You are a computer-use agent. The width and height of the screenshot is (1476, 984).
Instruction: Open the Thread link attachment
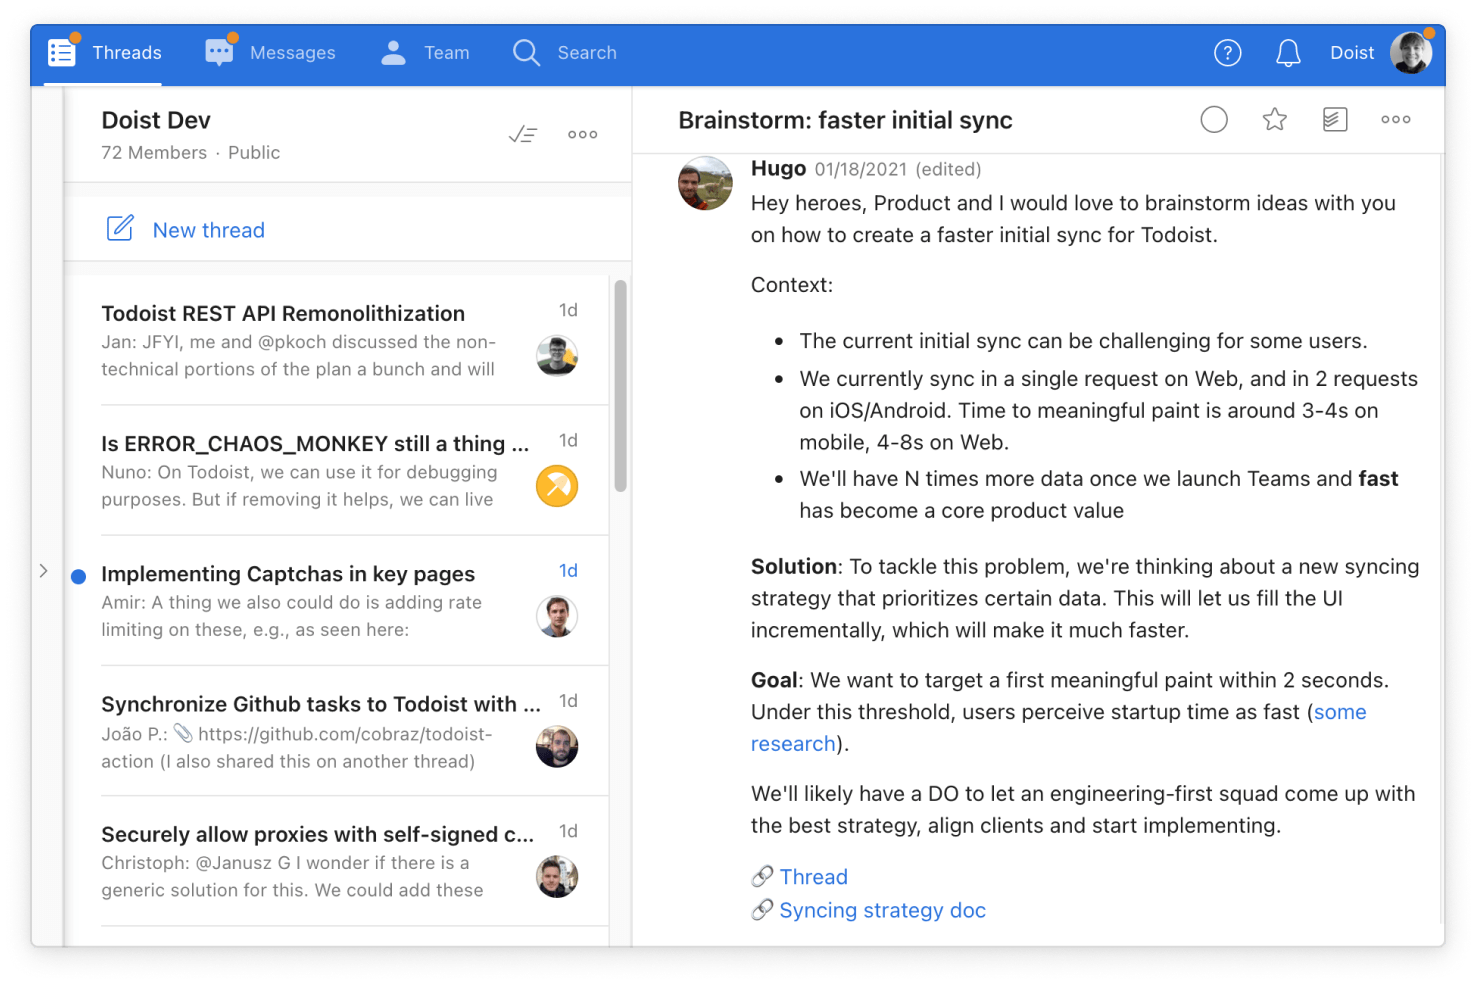click(x=813, y=877)
